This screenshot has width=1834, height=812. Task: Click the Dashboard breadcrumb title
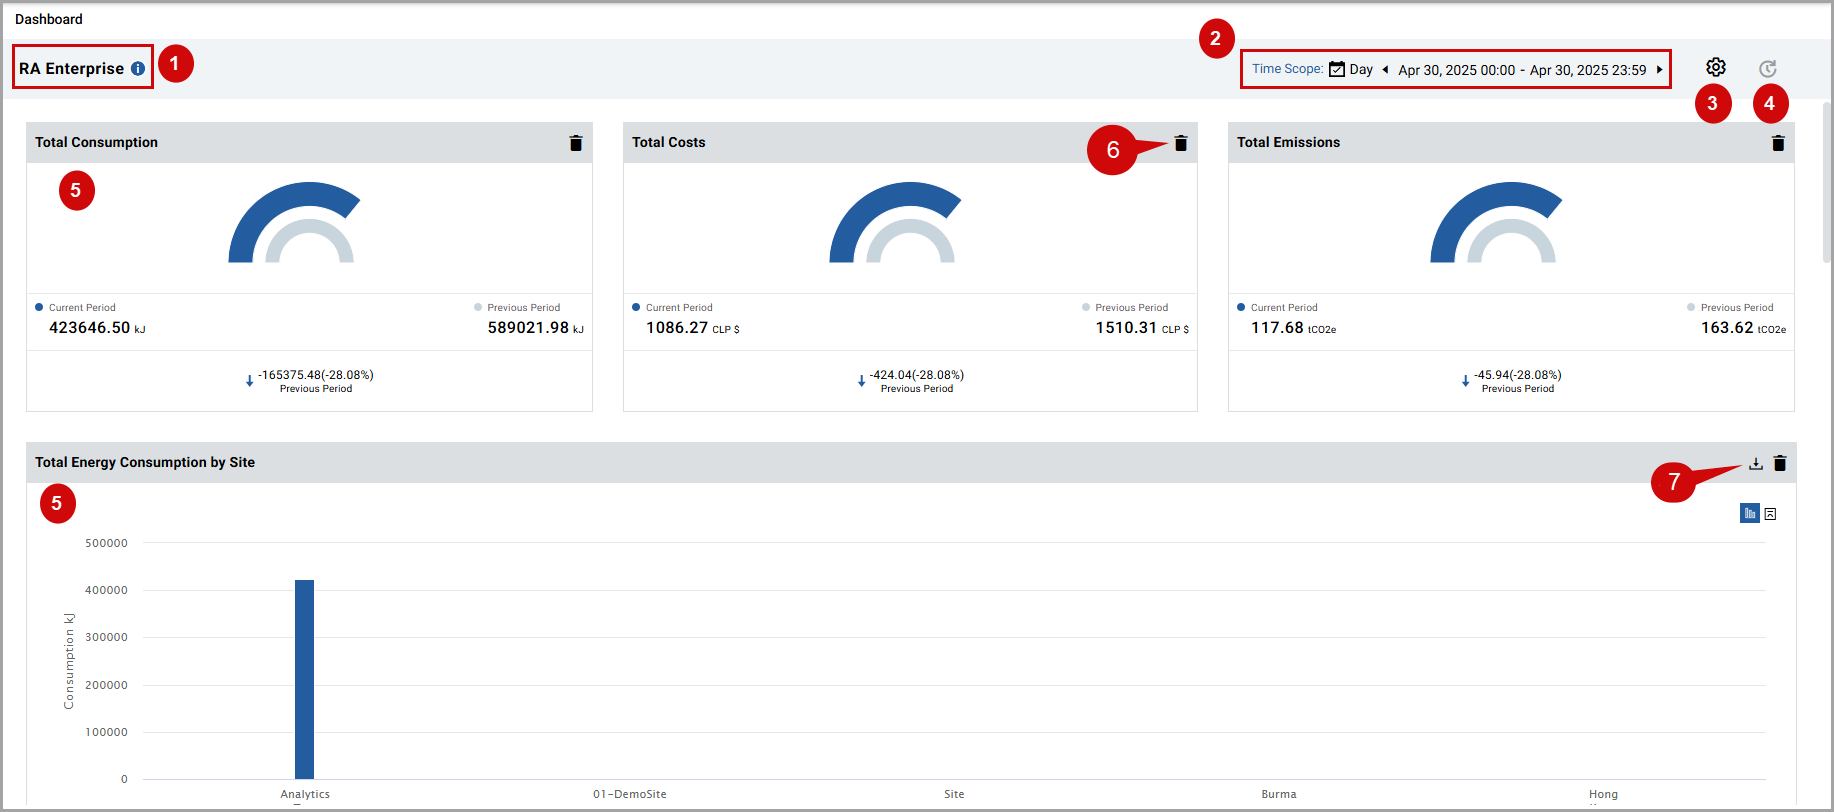point(49,19)
